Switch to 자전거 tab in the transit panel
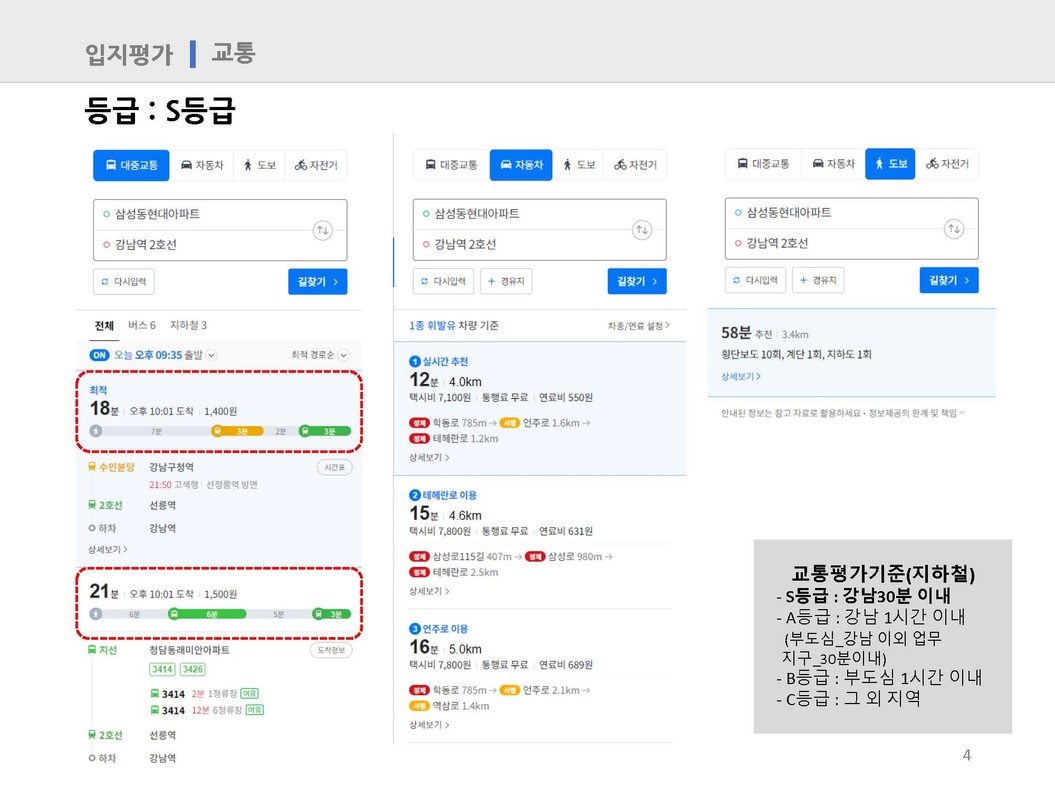 coord(316,165)
